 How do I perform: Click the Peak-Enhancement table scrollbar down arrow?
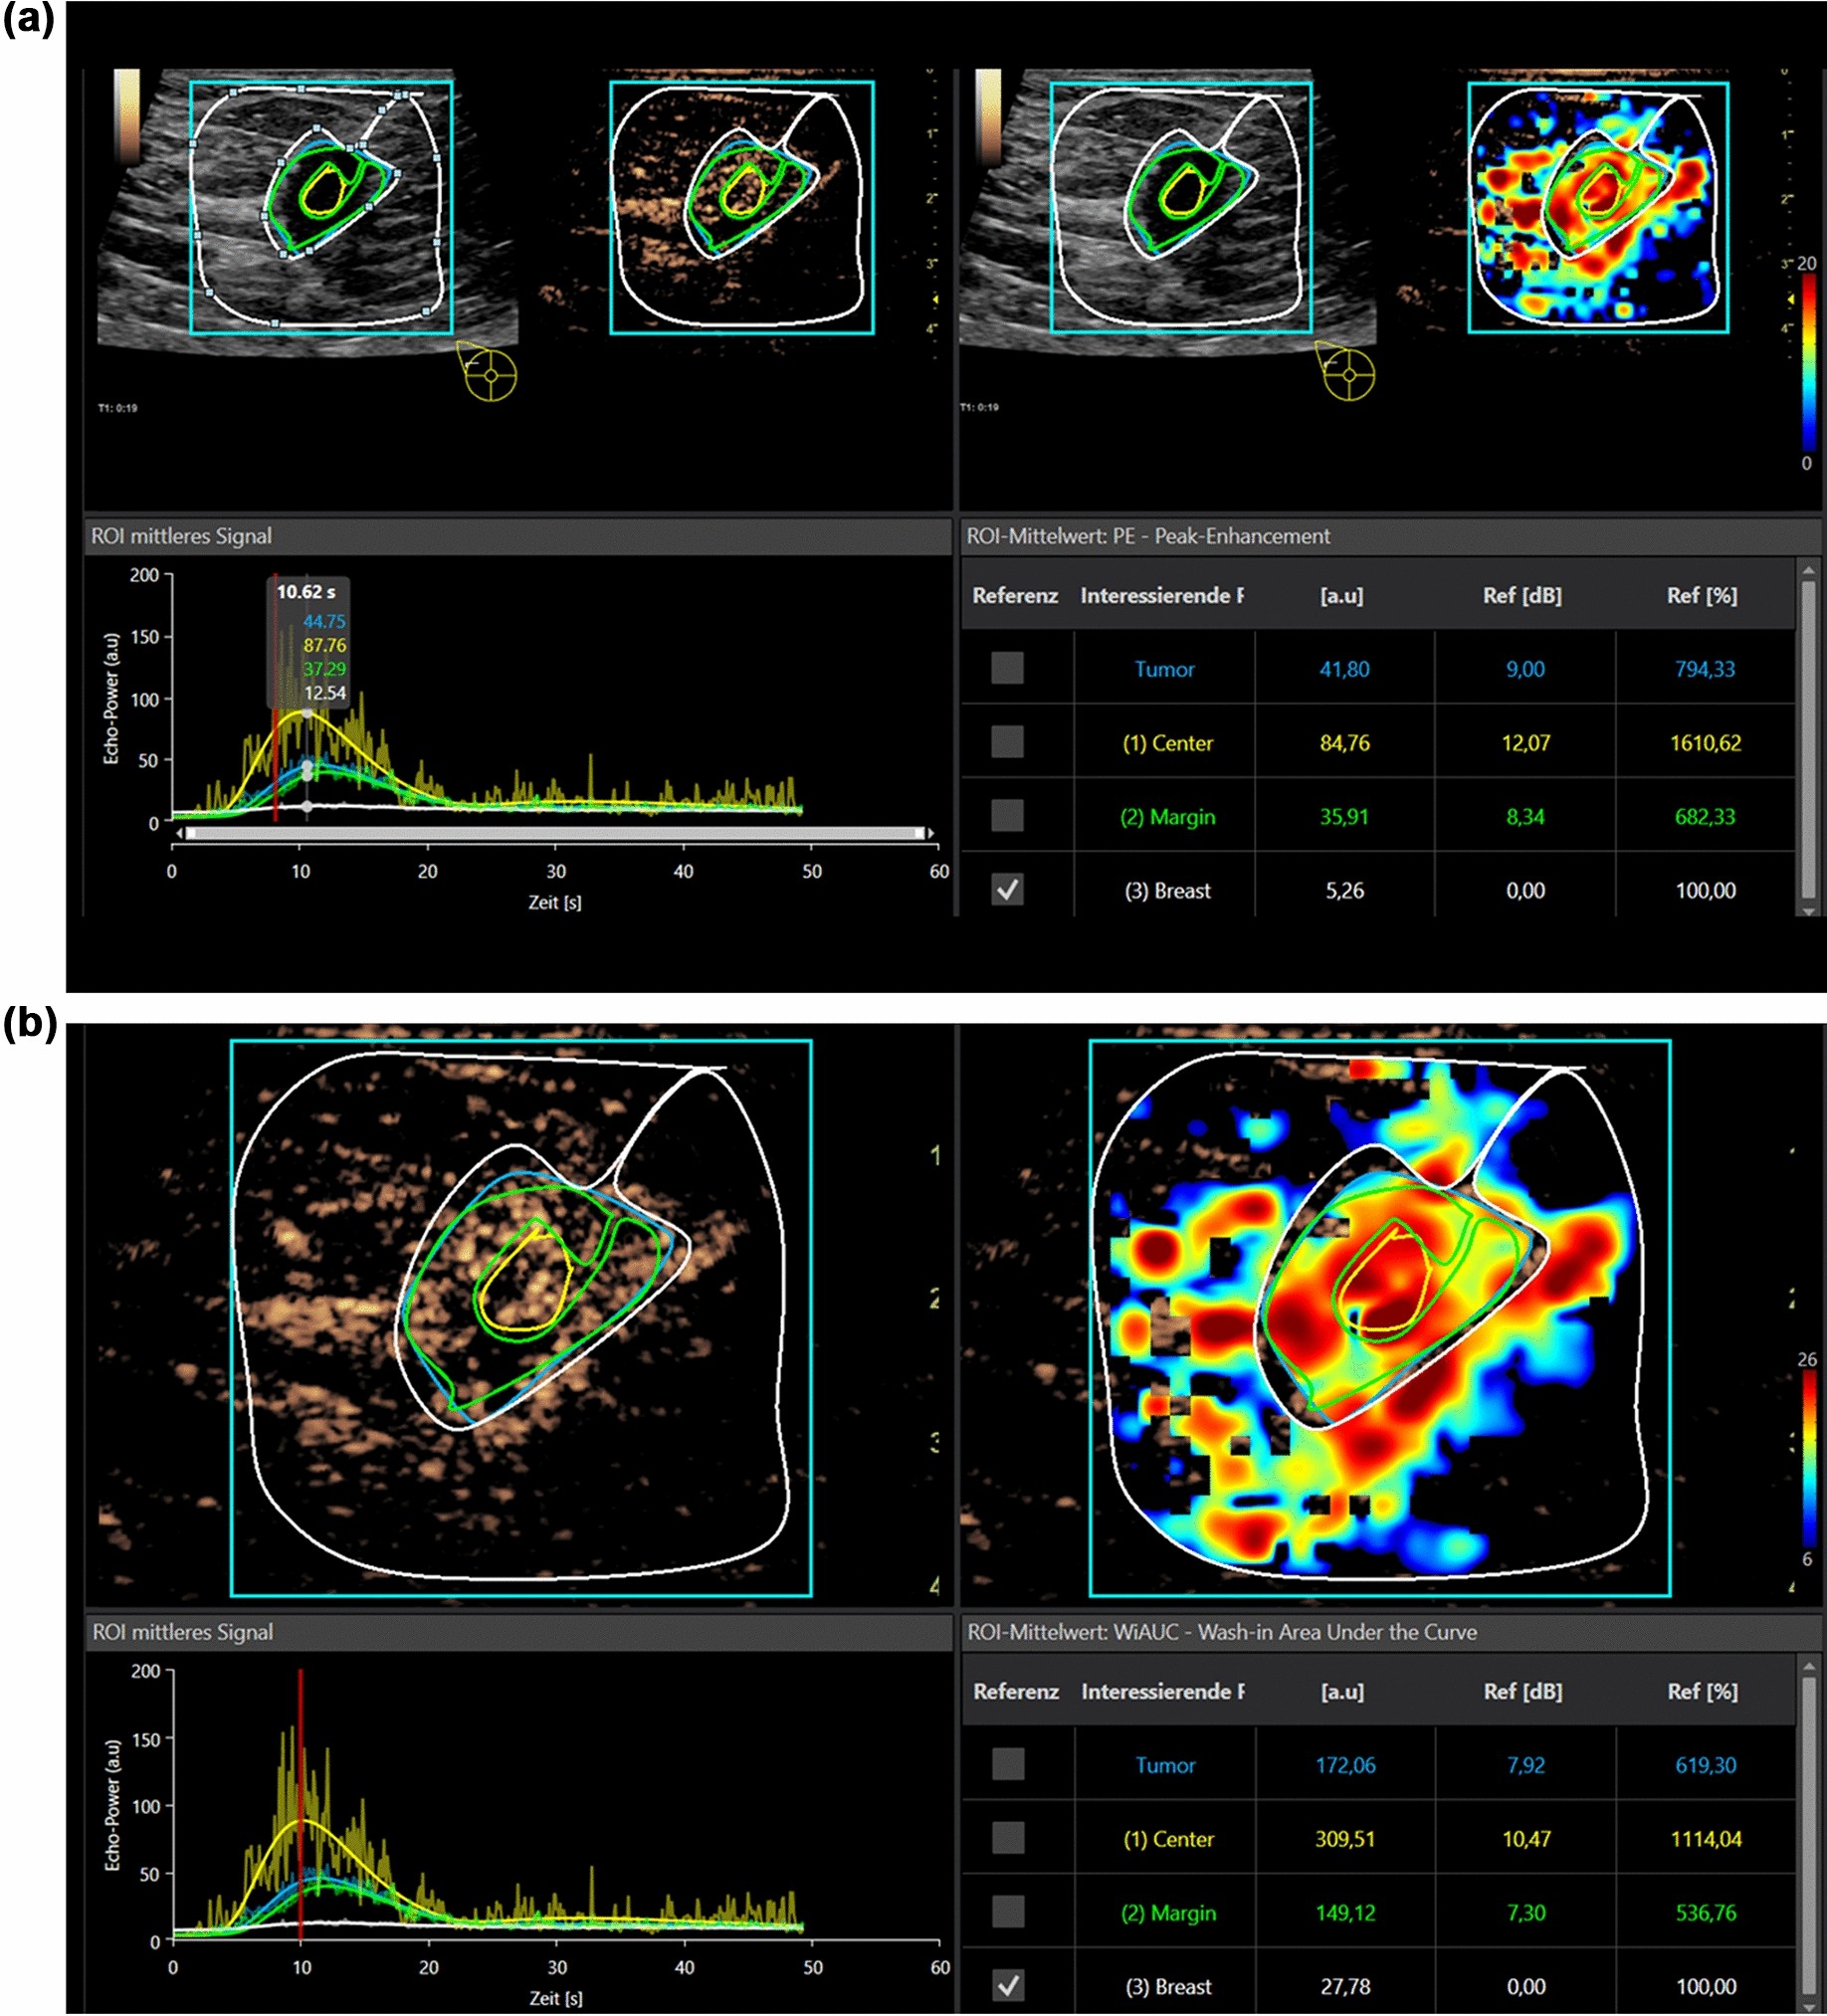[x=1808, y=910]
